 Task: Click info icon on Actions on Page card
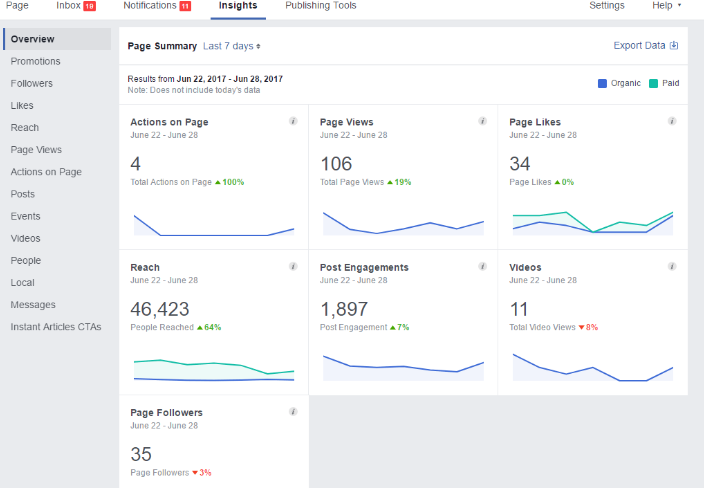(293, 121)
